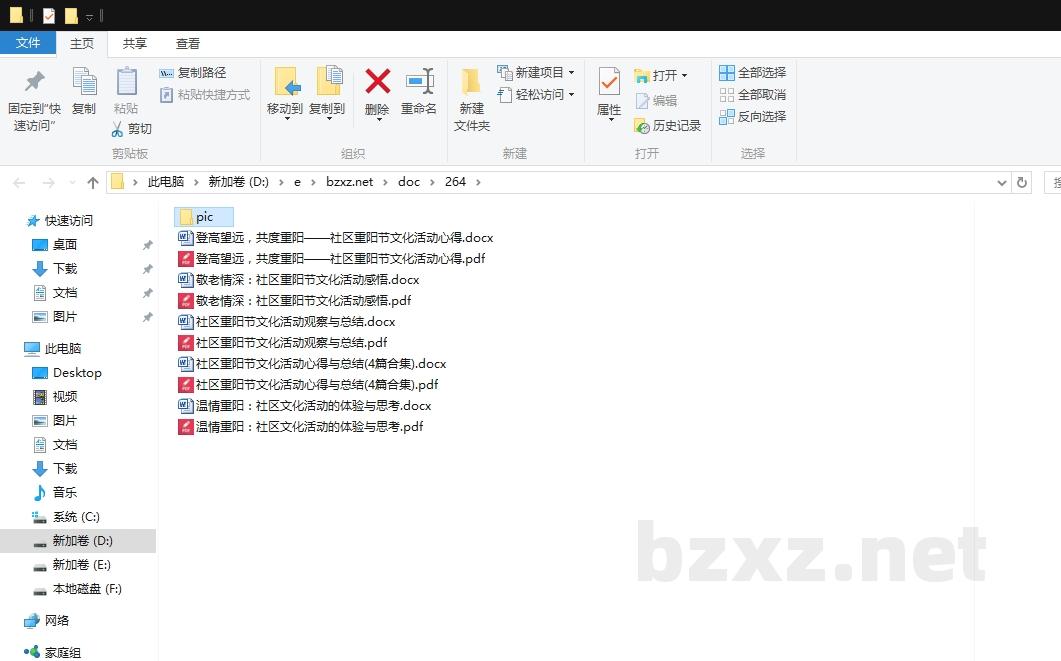Click Select None (全部取消)
This screenshot has width=1061, height=661.
[x=727, y=95]
